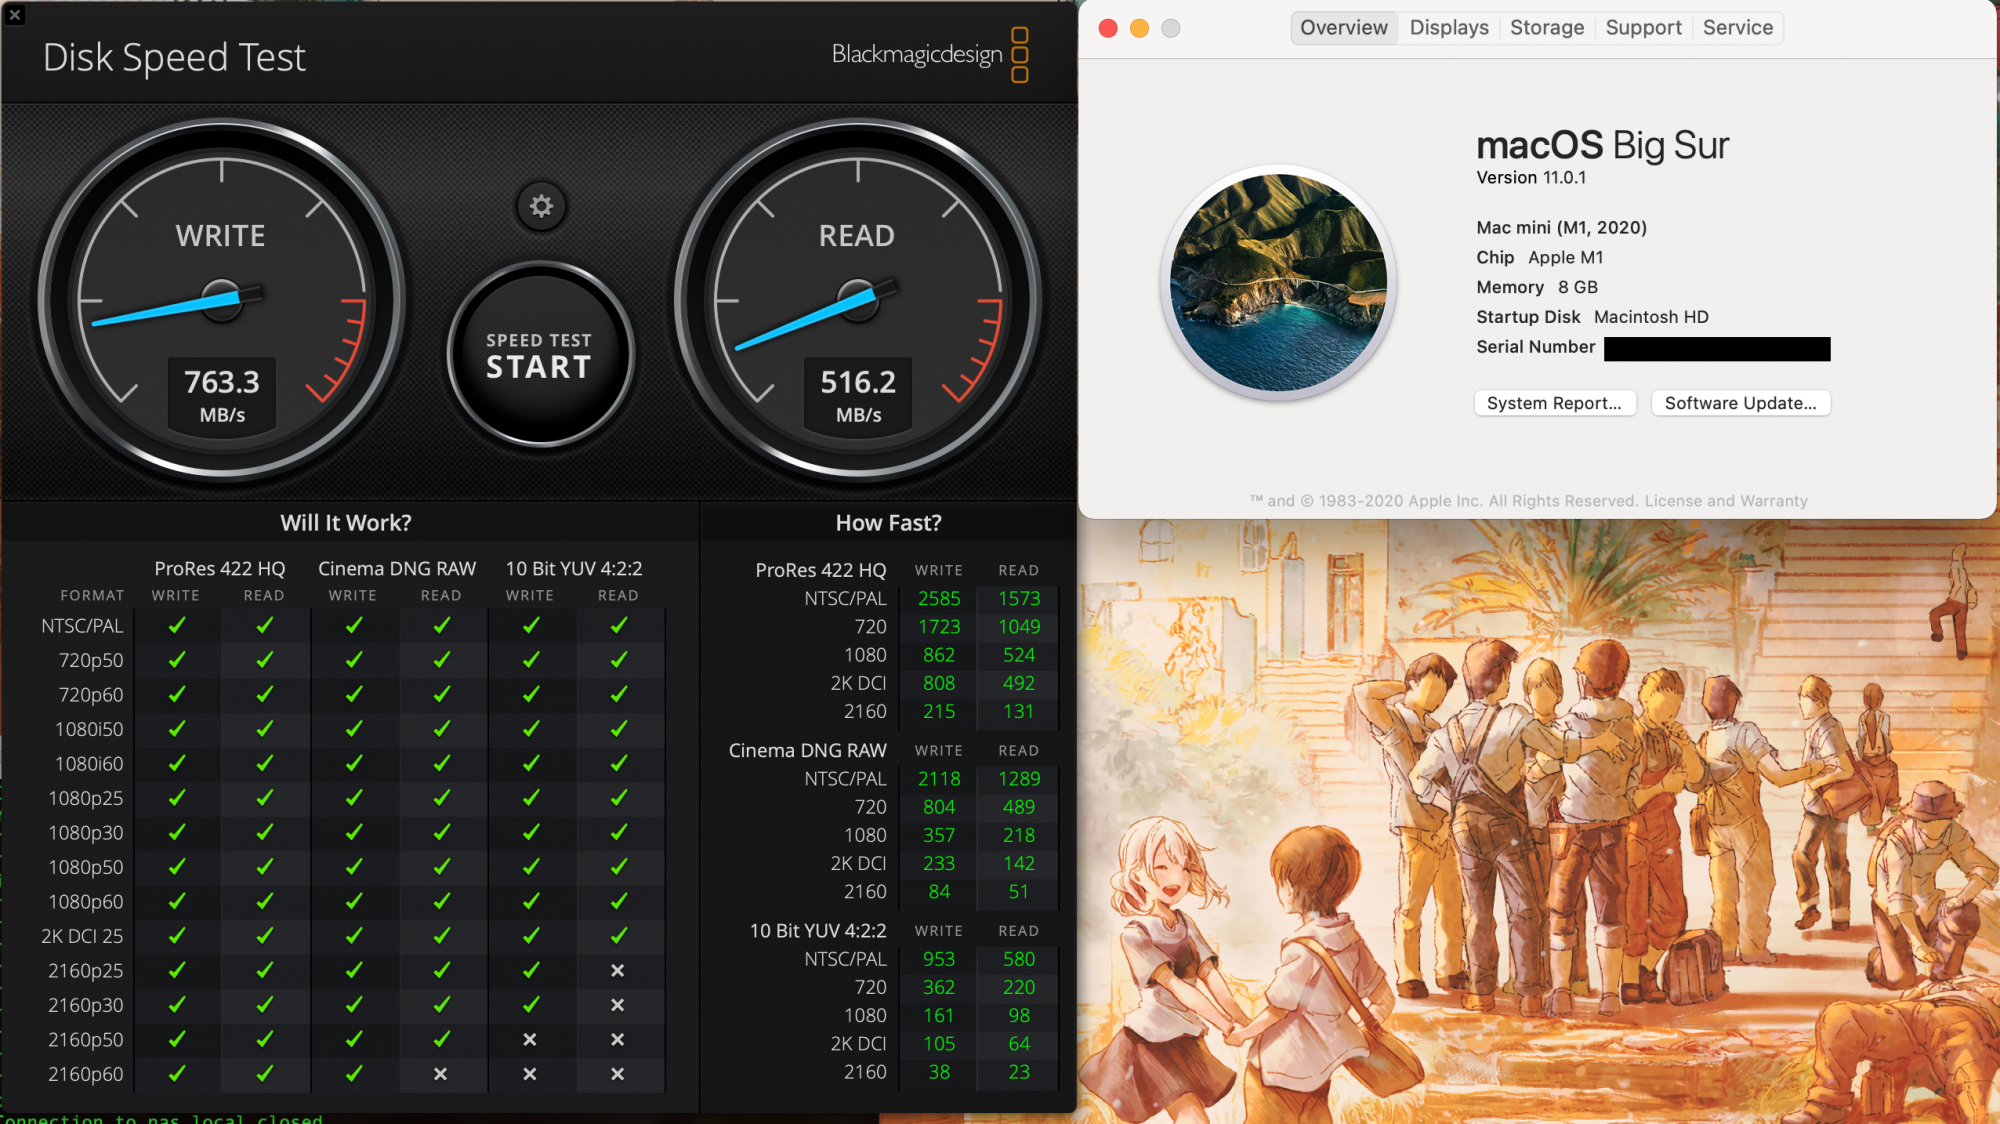Image resolution: width=2000 pixels, height=1124 pixels.
Task: Switch to the Storage tab
Action: pos(1546,28)
